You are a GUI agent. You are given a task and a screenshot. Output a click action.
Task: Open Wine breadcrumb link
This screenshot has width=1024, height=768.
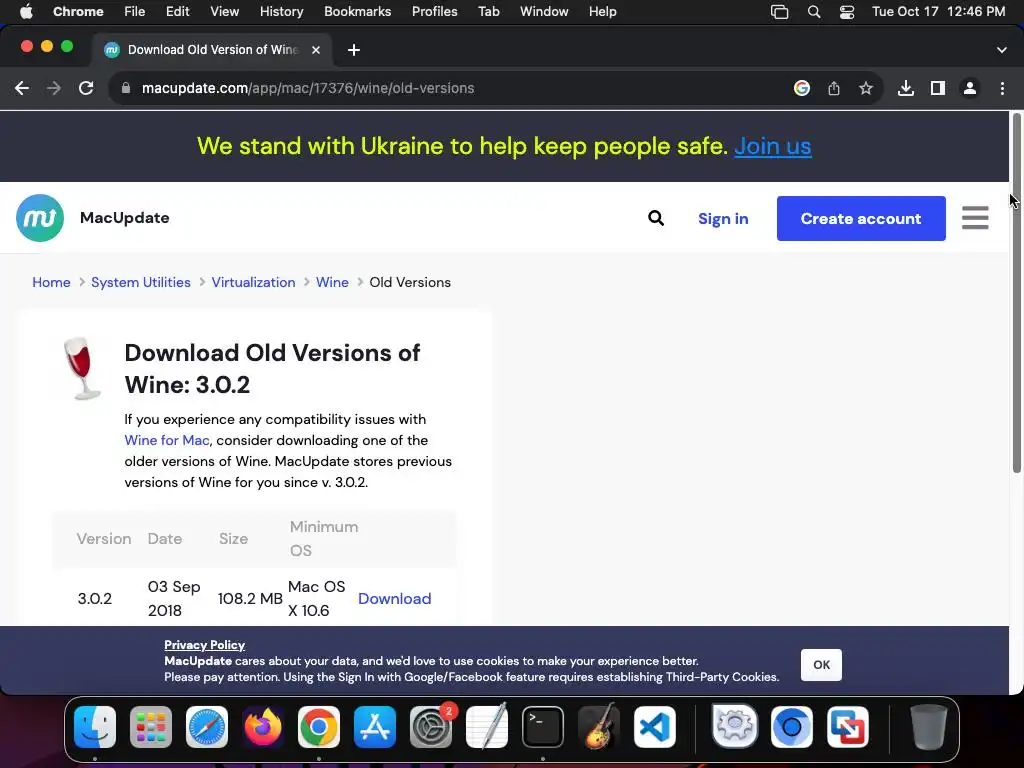pyautogui.click(x=332, y=282)
